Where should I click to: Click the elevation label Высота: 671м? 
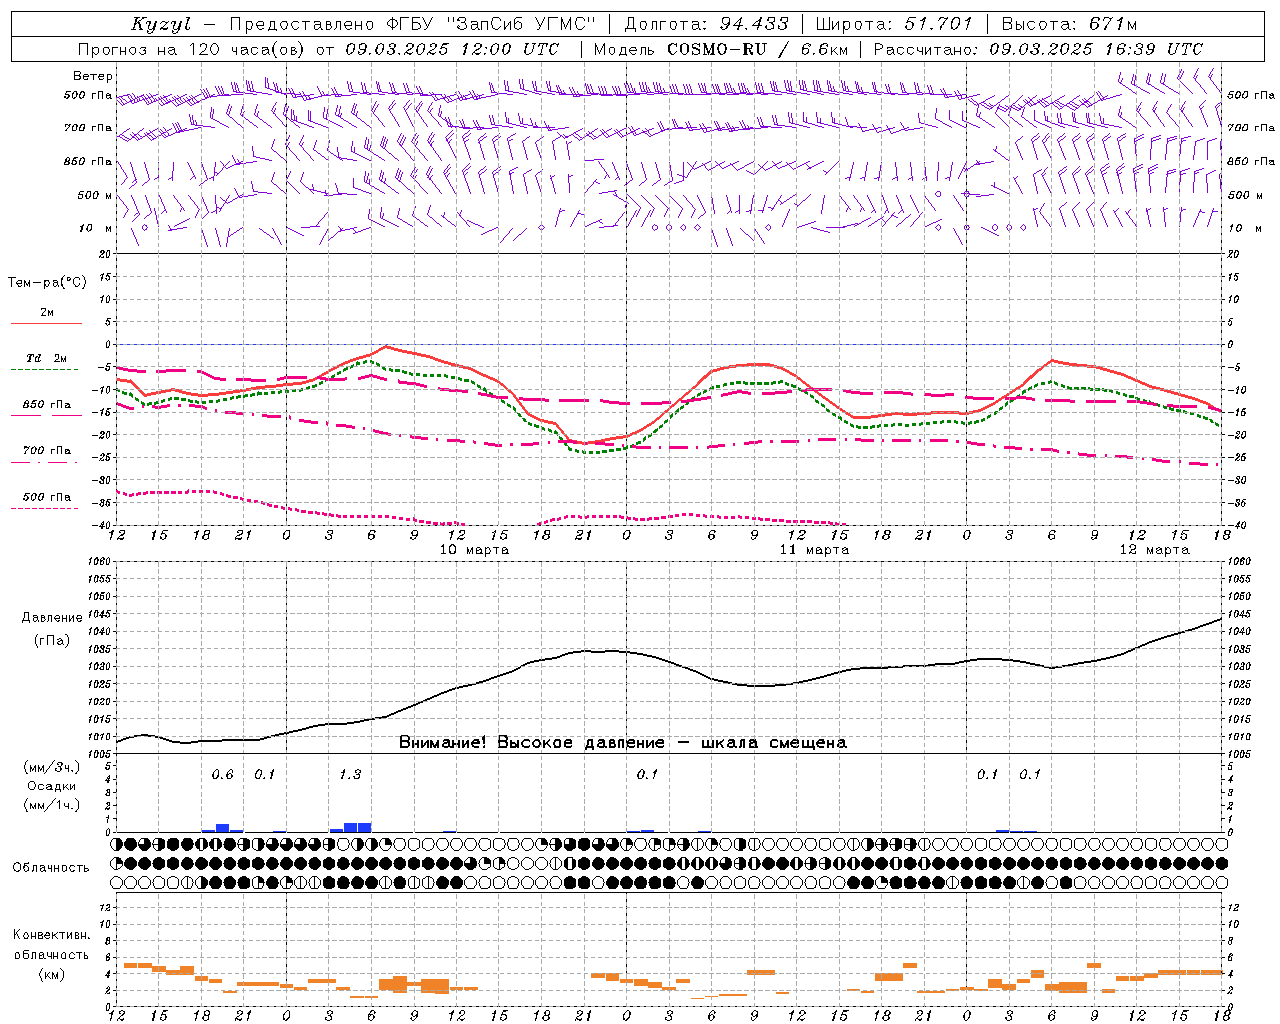(1069, 24)
